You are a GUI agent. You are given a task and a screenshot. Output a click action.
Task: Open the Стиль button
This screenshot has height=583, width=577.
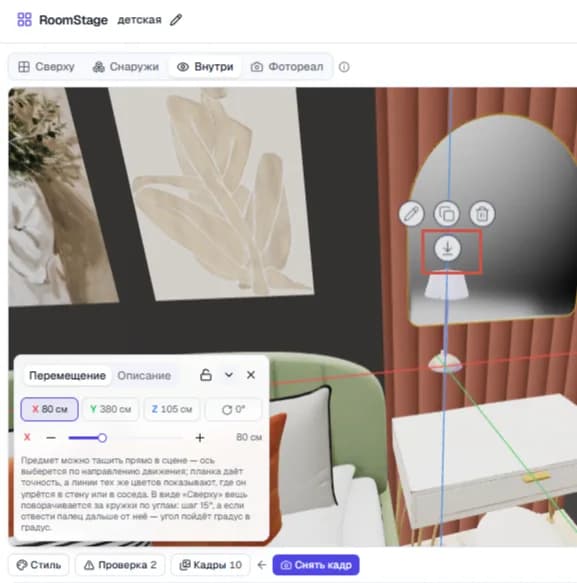tap(39, 565)
